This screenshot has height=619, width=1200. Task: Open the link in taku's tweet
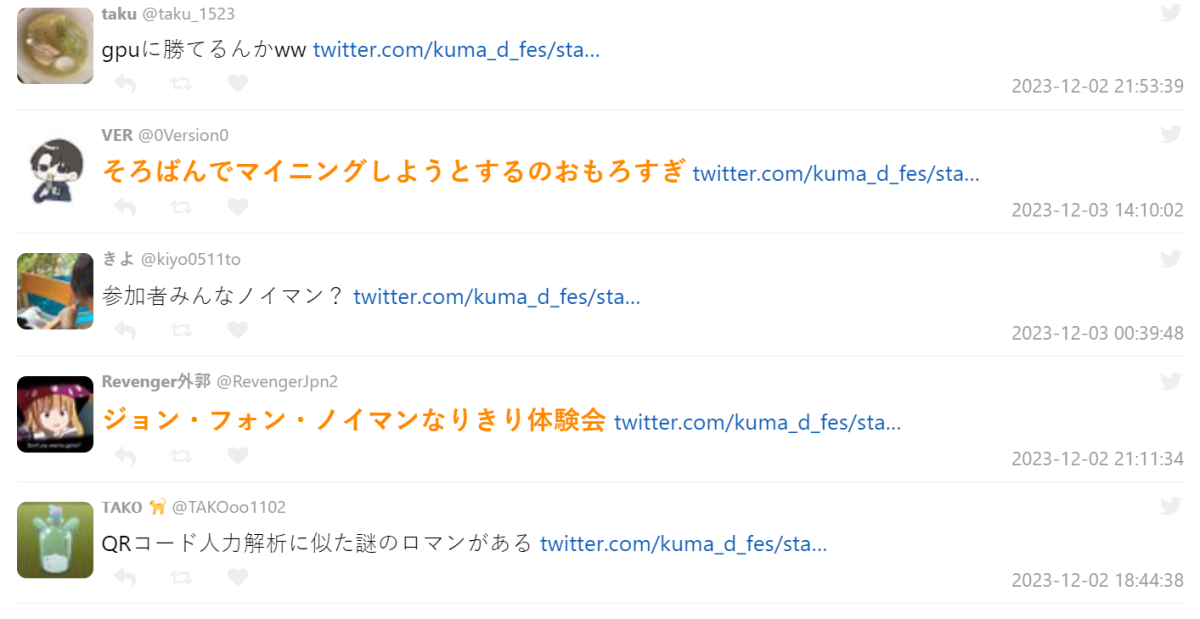coord(456,50)
